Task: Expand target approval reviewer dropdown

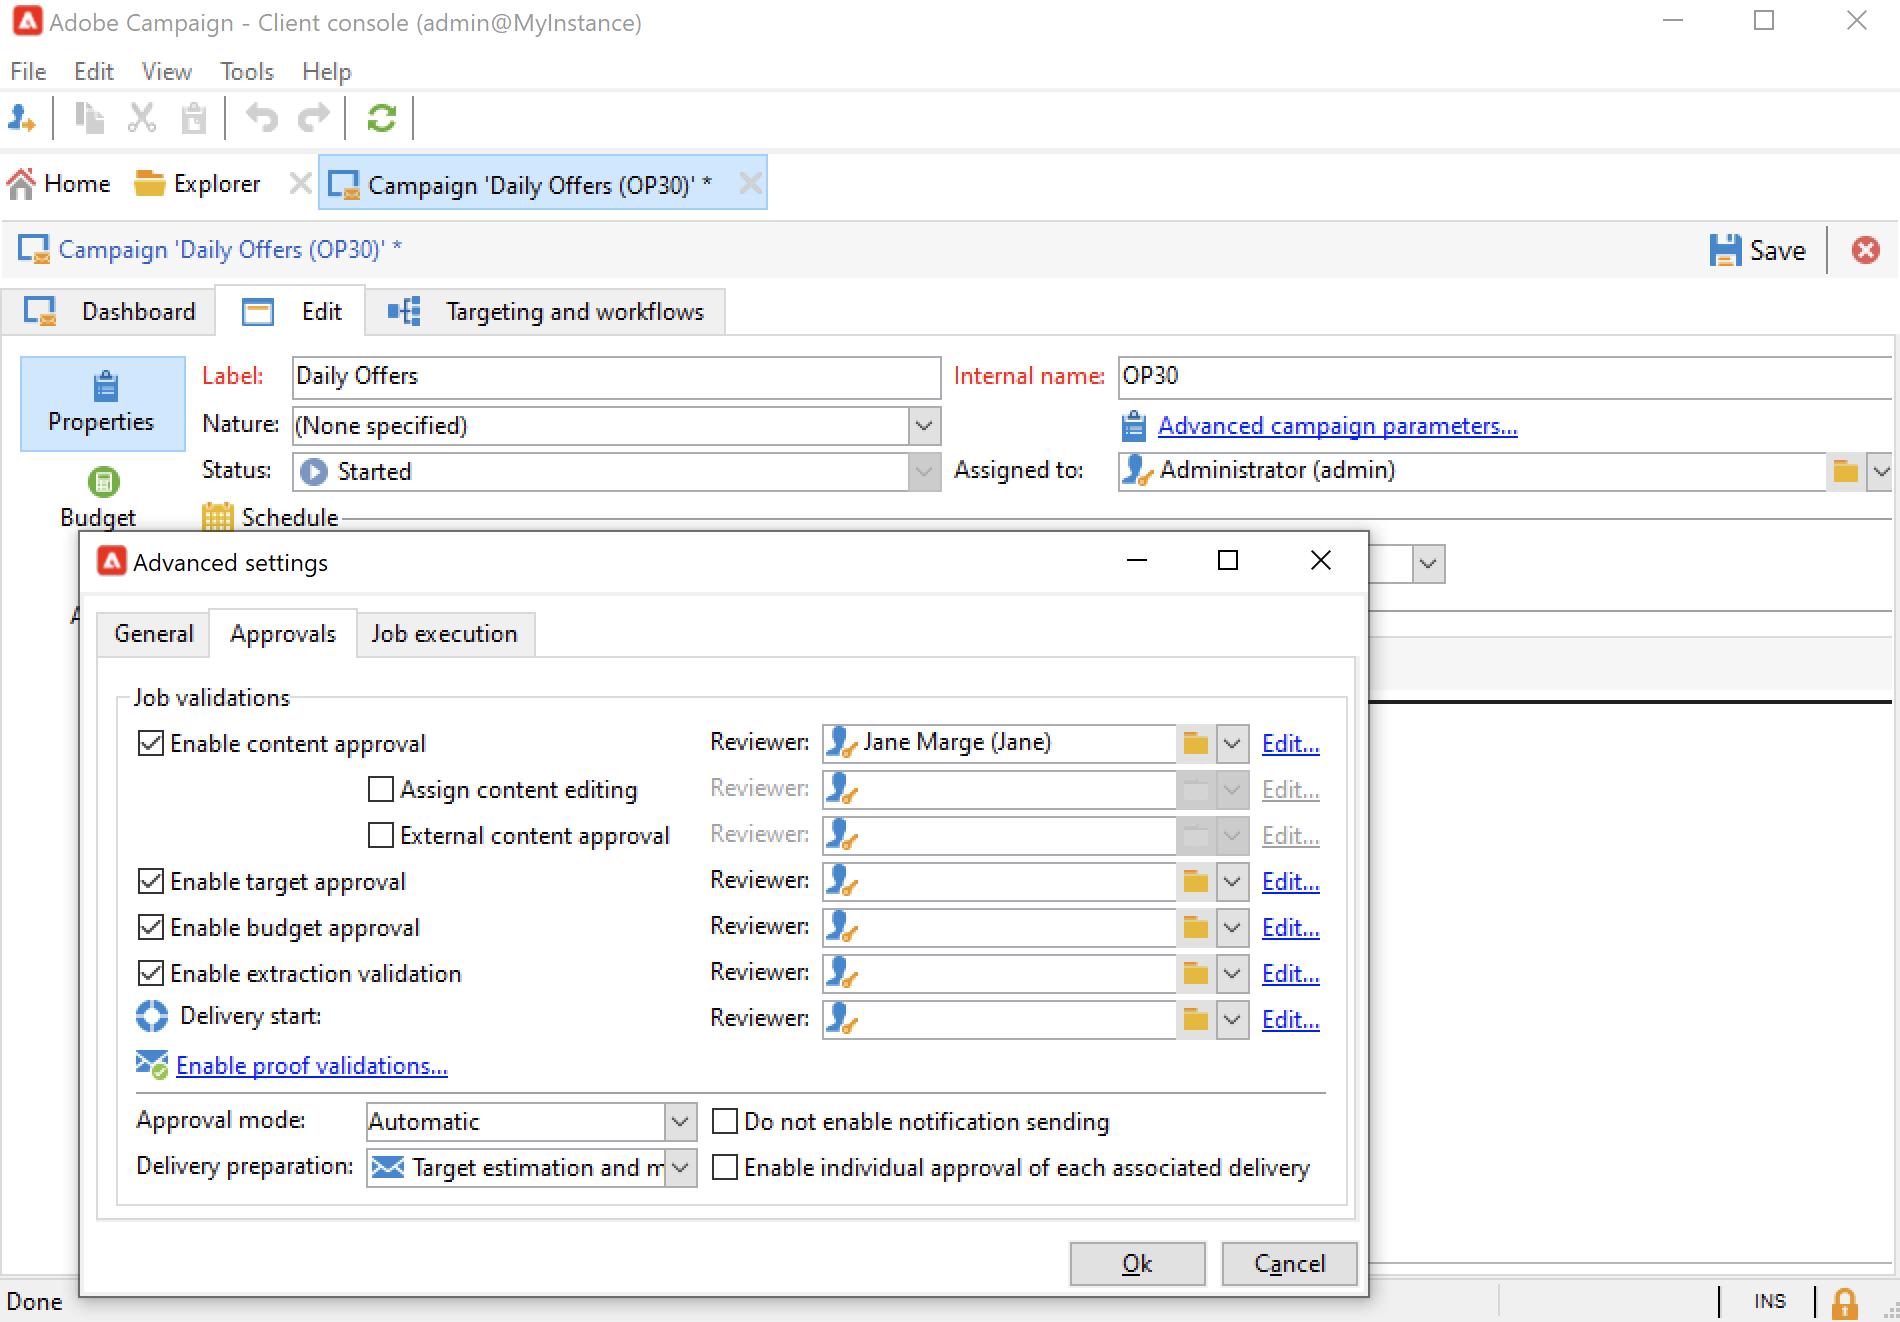Action: (1232, 881)
